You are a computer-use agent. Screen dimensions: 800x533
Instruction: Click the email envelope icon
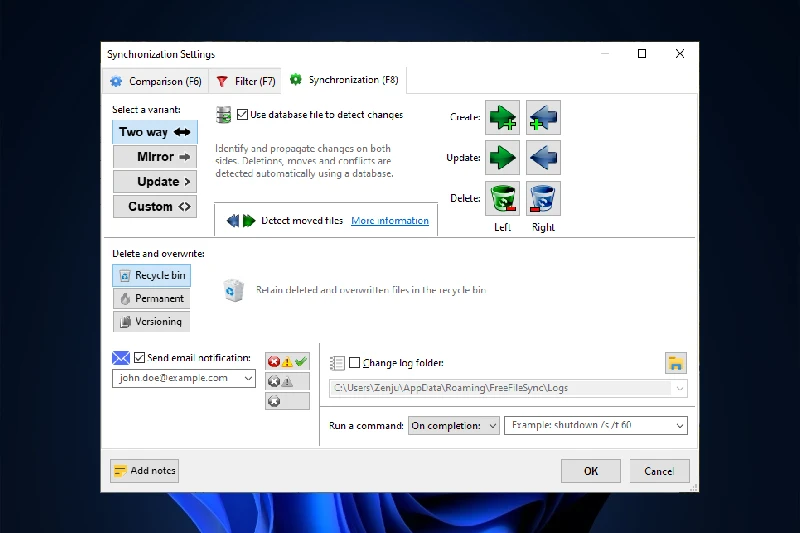(121, 358)
